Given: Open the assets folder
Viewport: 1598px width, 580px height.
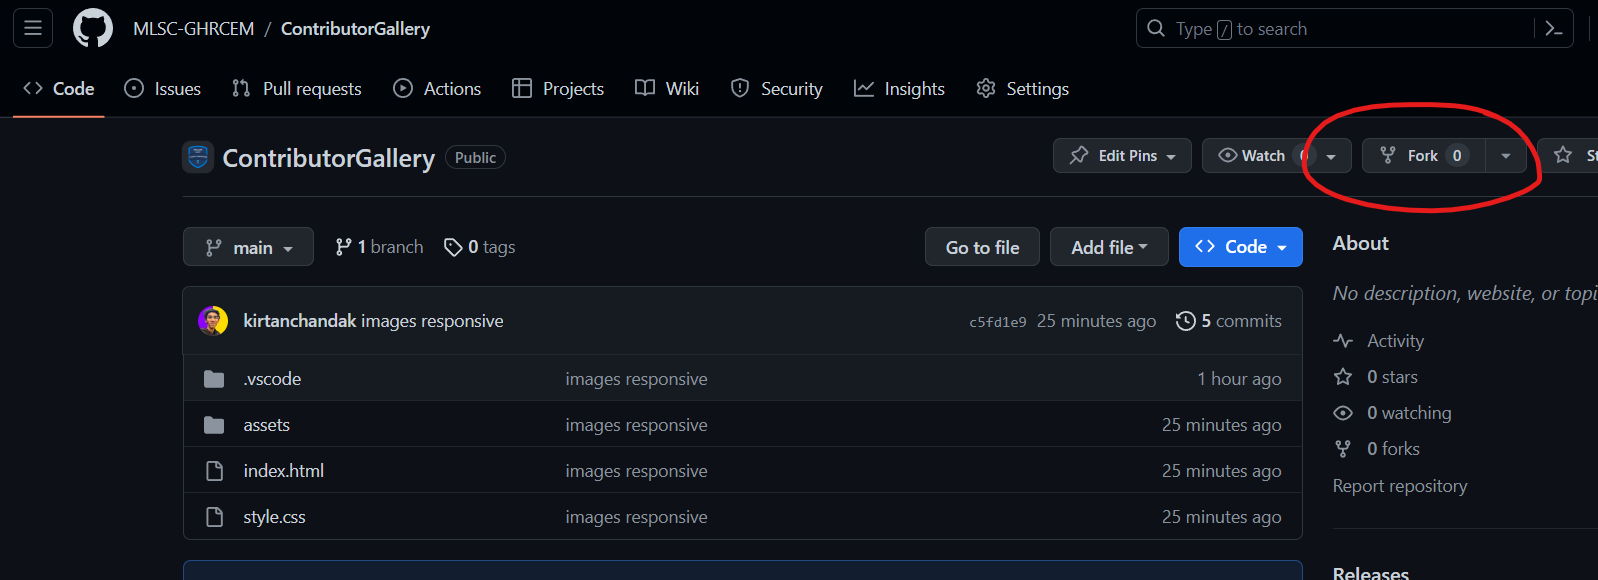Looking at the screenshot, I should click(x=266, y=425).
